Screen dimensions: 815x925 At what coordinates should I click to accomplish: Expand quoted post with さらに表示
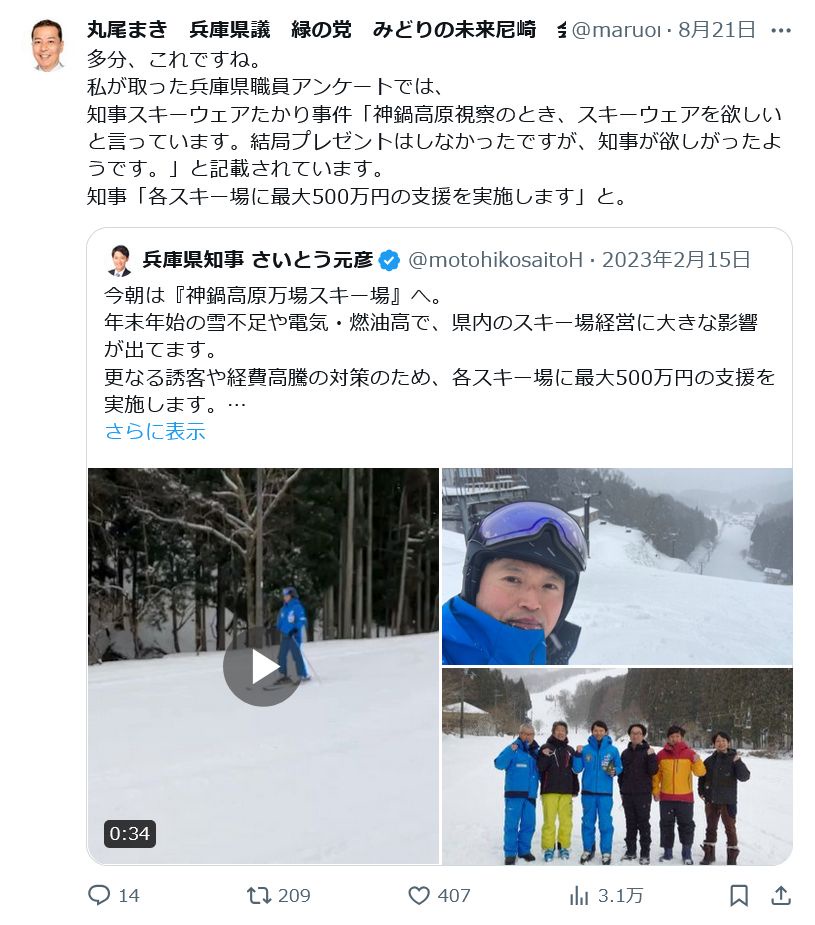(155, 431)
